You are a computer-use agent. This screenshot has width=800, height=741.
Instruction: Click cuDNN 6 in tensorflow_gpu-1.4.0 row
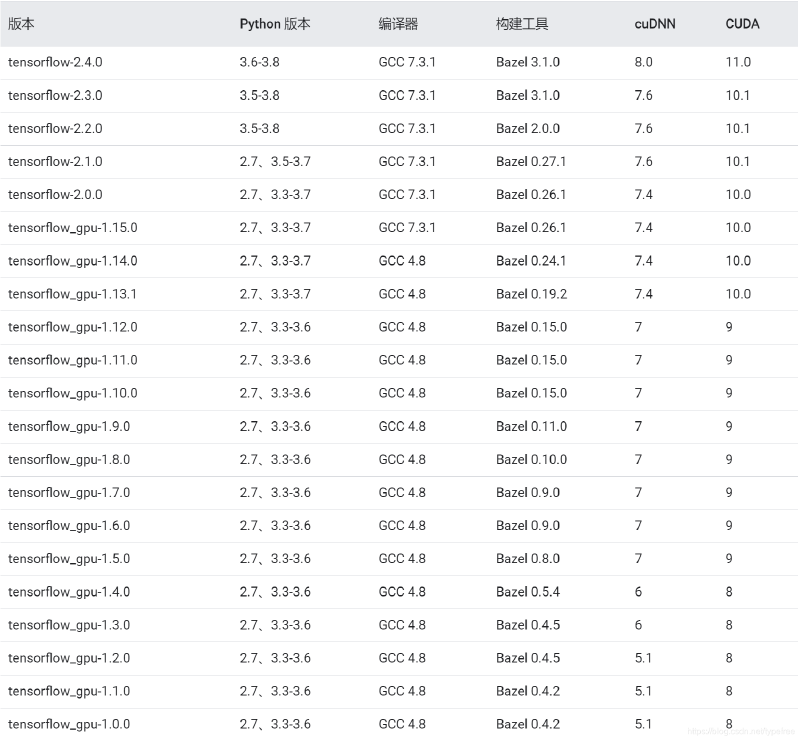[x=638, y=592]
